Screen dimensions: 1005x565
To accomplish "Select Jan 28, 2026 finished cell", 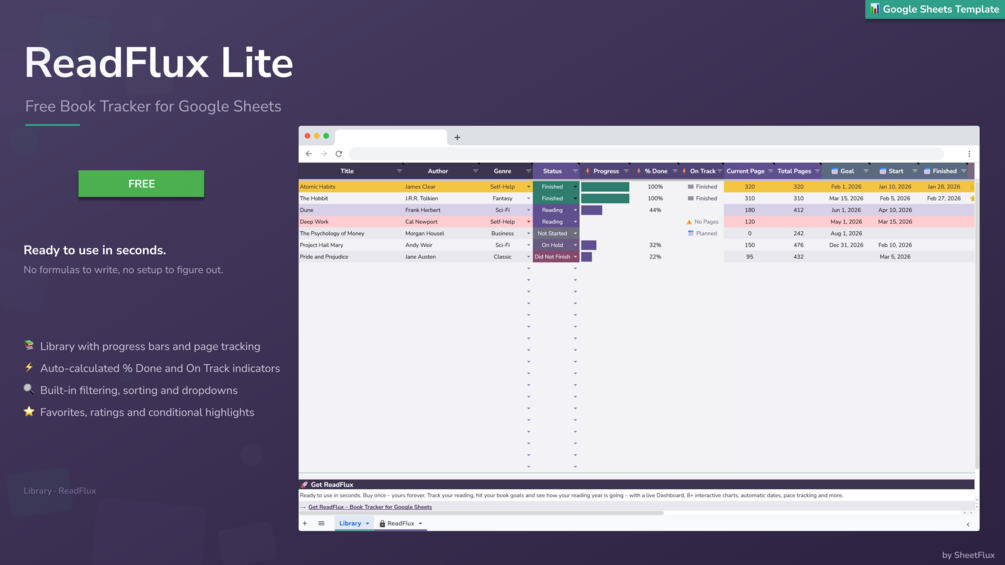I will (943, 186).
